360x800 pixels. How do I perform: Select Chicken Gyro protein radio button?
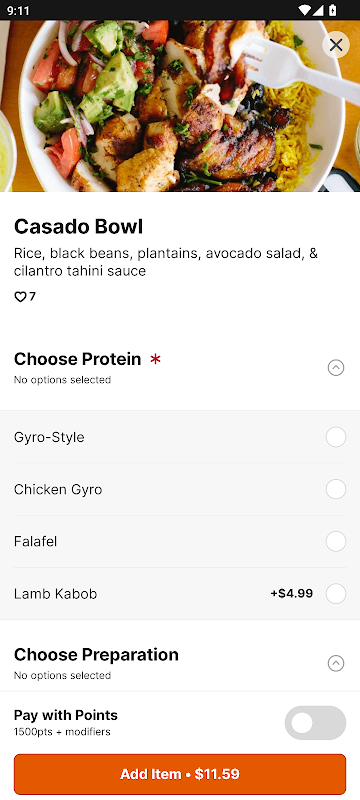pyautogui.click(x=336, y=489)
